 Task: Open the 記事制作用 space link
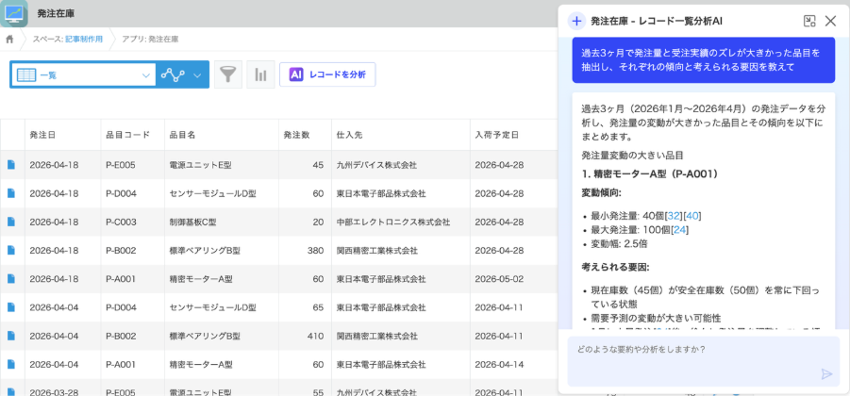pyautogui.click(x=83, y=39)
